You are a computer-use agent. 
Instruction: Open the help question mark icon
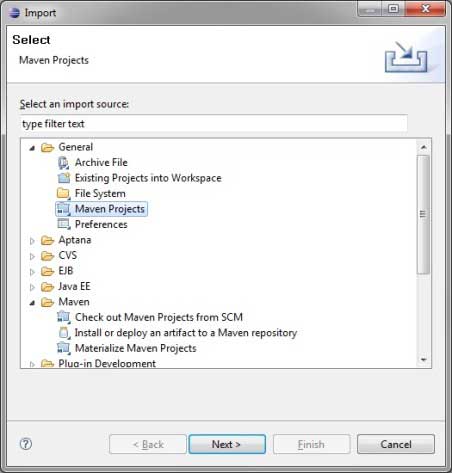coord(26,444)
